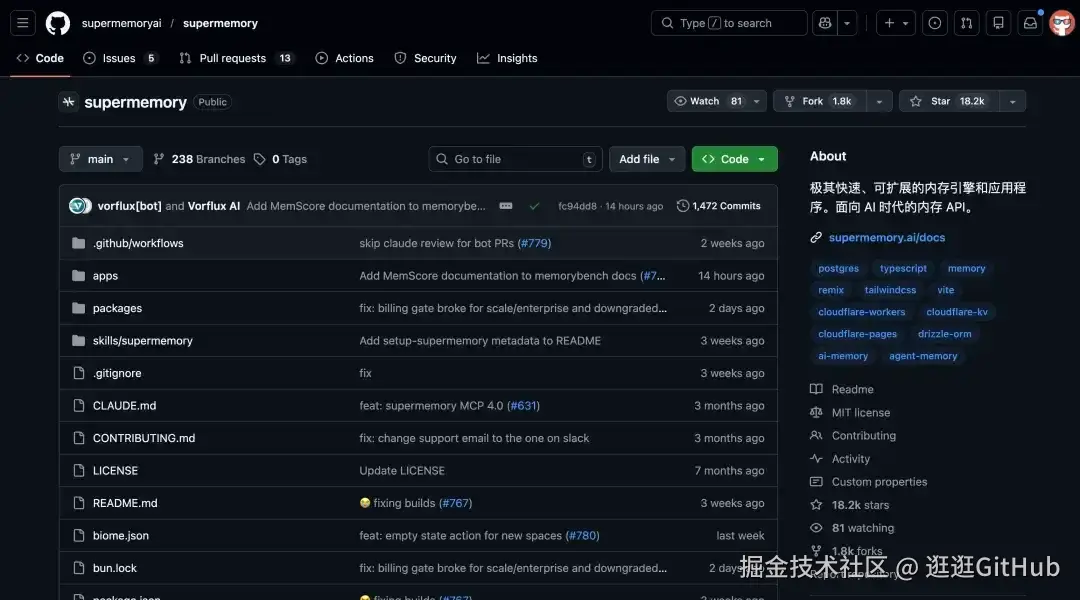The width and height of the screenshot is (1080, 600).
Task: Select the cloudflare-workers topic tag
Action: tap(862, 312)
